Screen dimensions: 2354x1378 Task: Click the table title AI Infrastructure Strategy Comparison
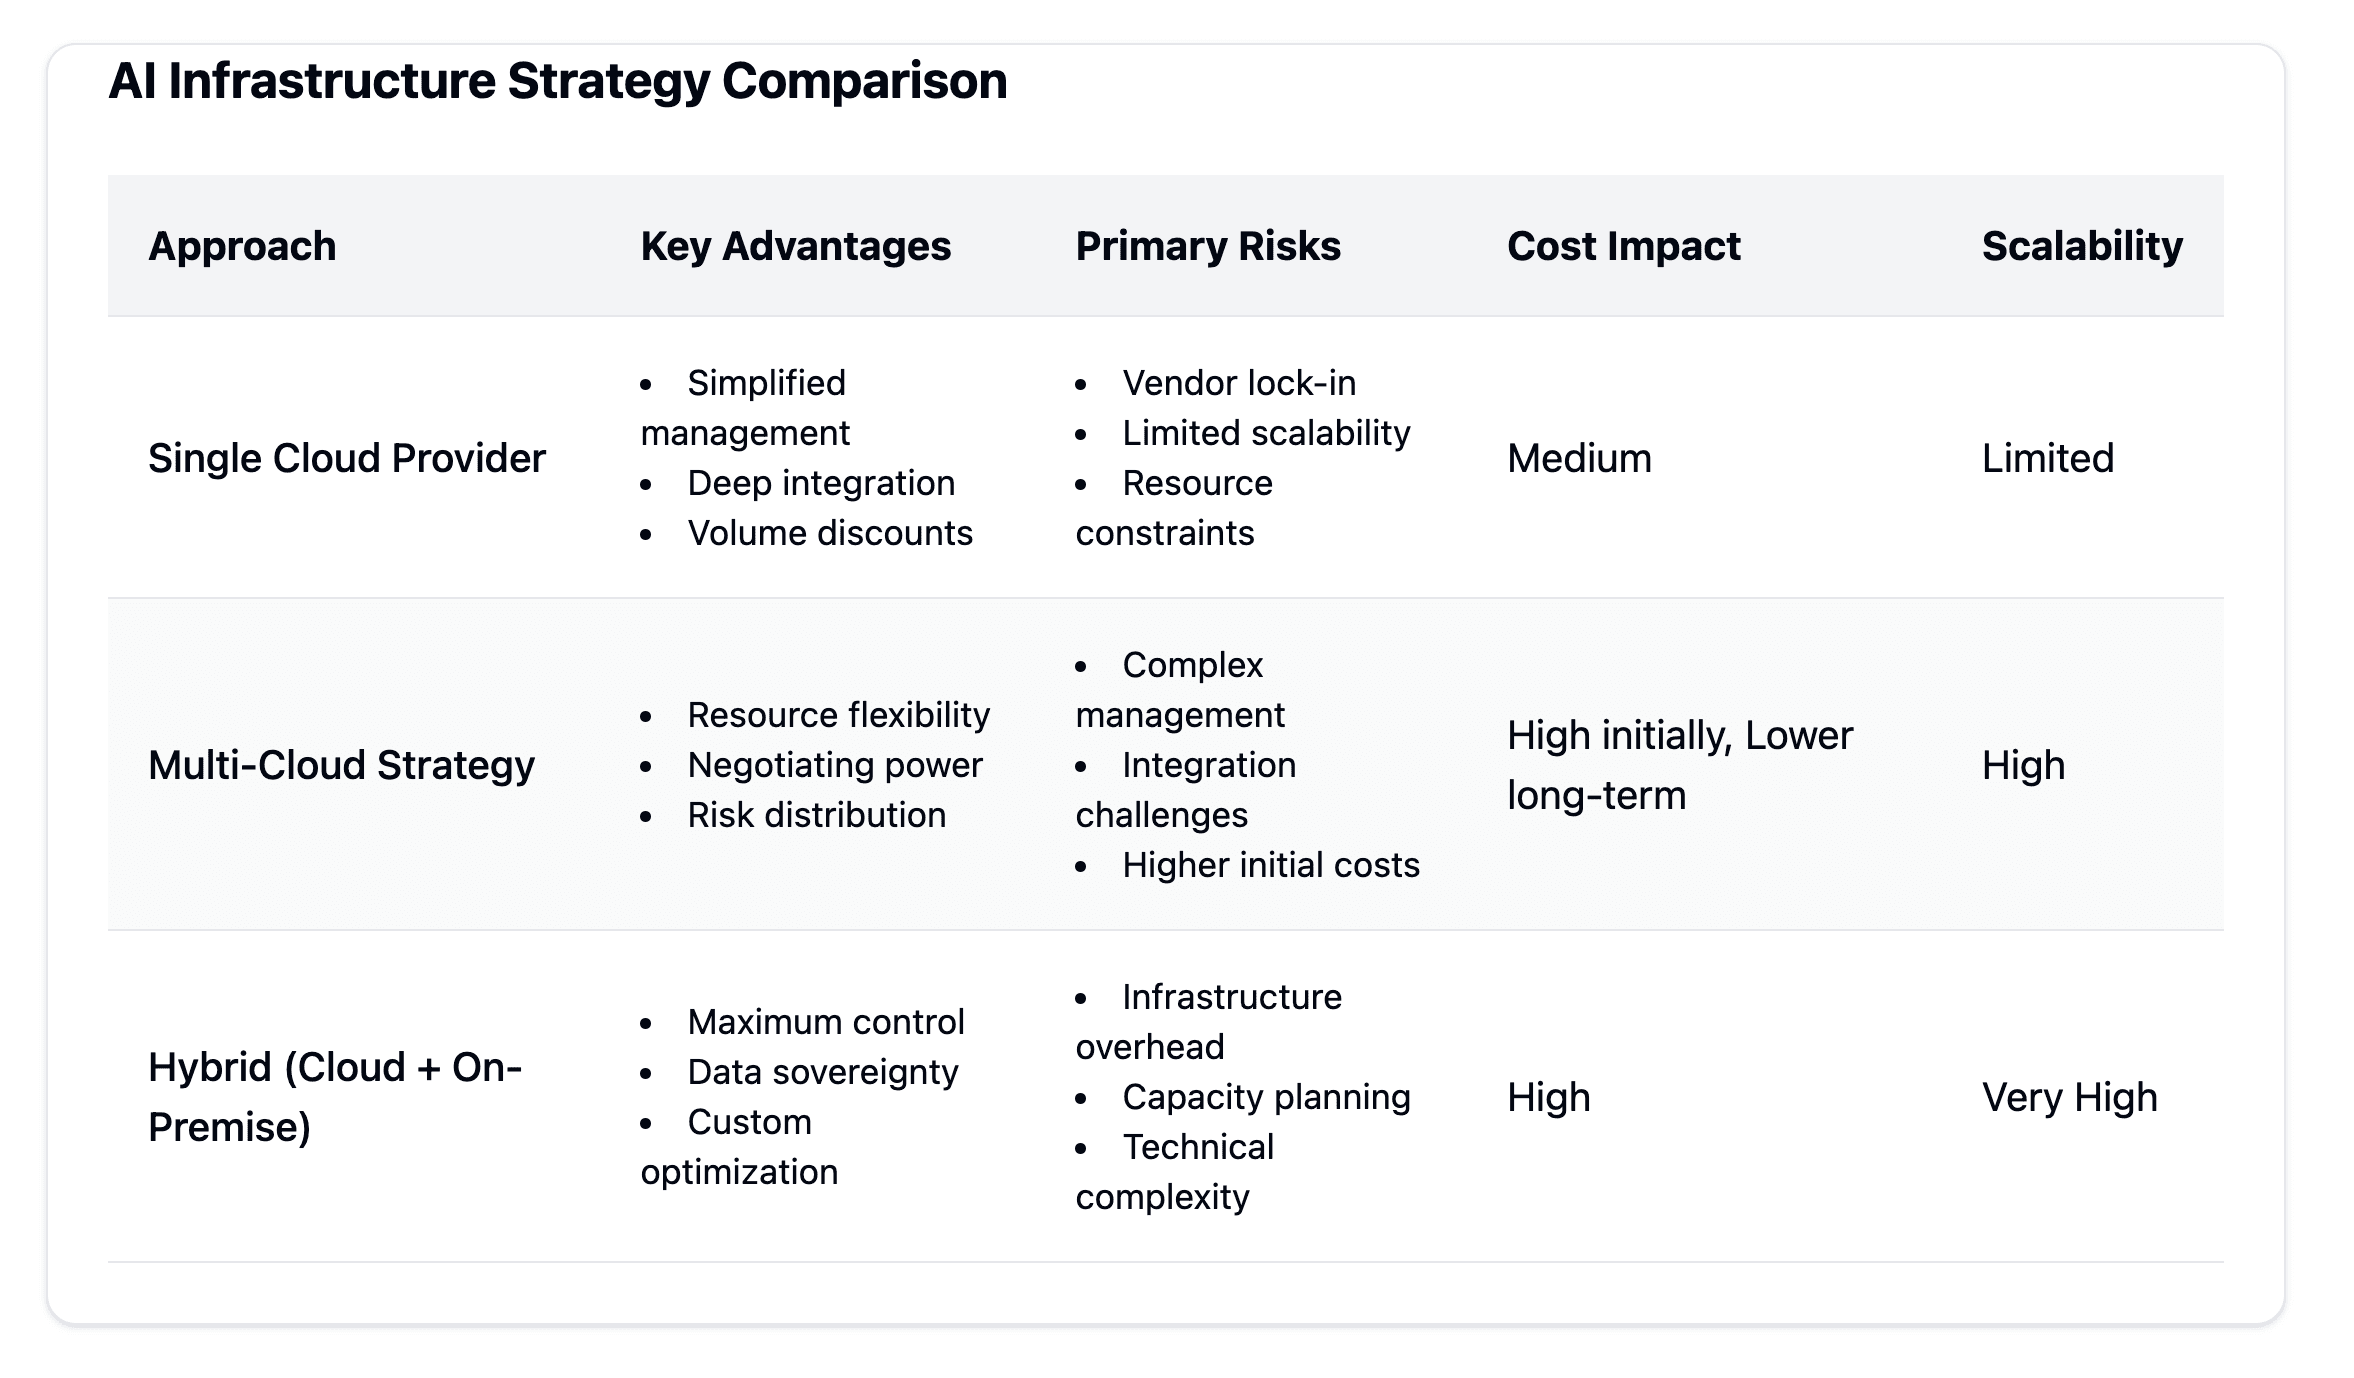coord(557,81)
